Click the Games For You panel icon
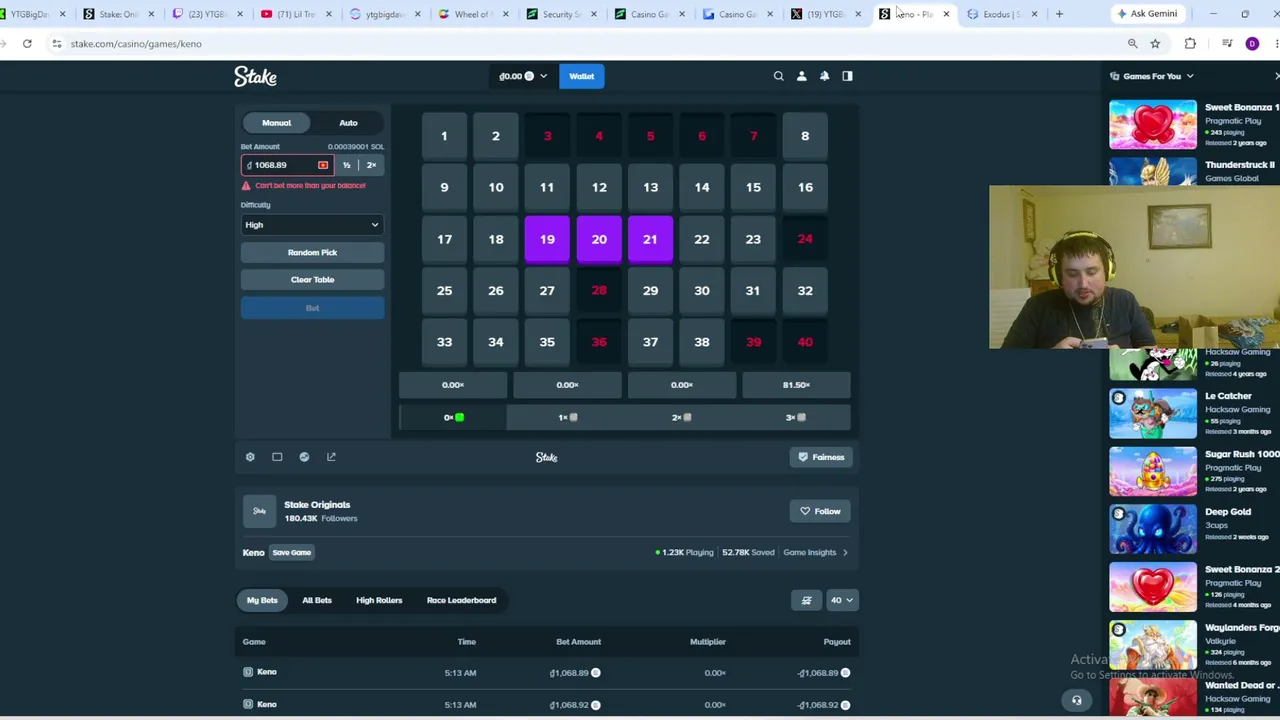The image size is (1280, 720). click(x=1115, y=76)
